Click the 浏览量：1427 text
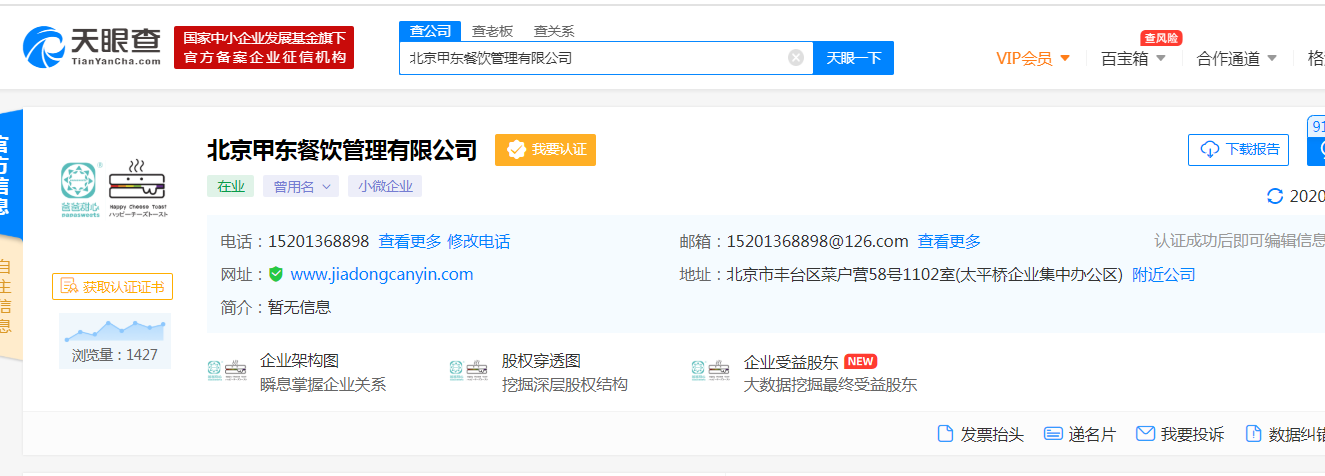Viewport: 1325px width, 476px height. (115, 354)
